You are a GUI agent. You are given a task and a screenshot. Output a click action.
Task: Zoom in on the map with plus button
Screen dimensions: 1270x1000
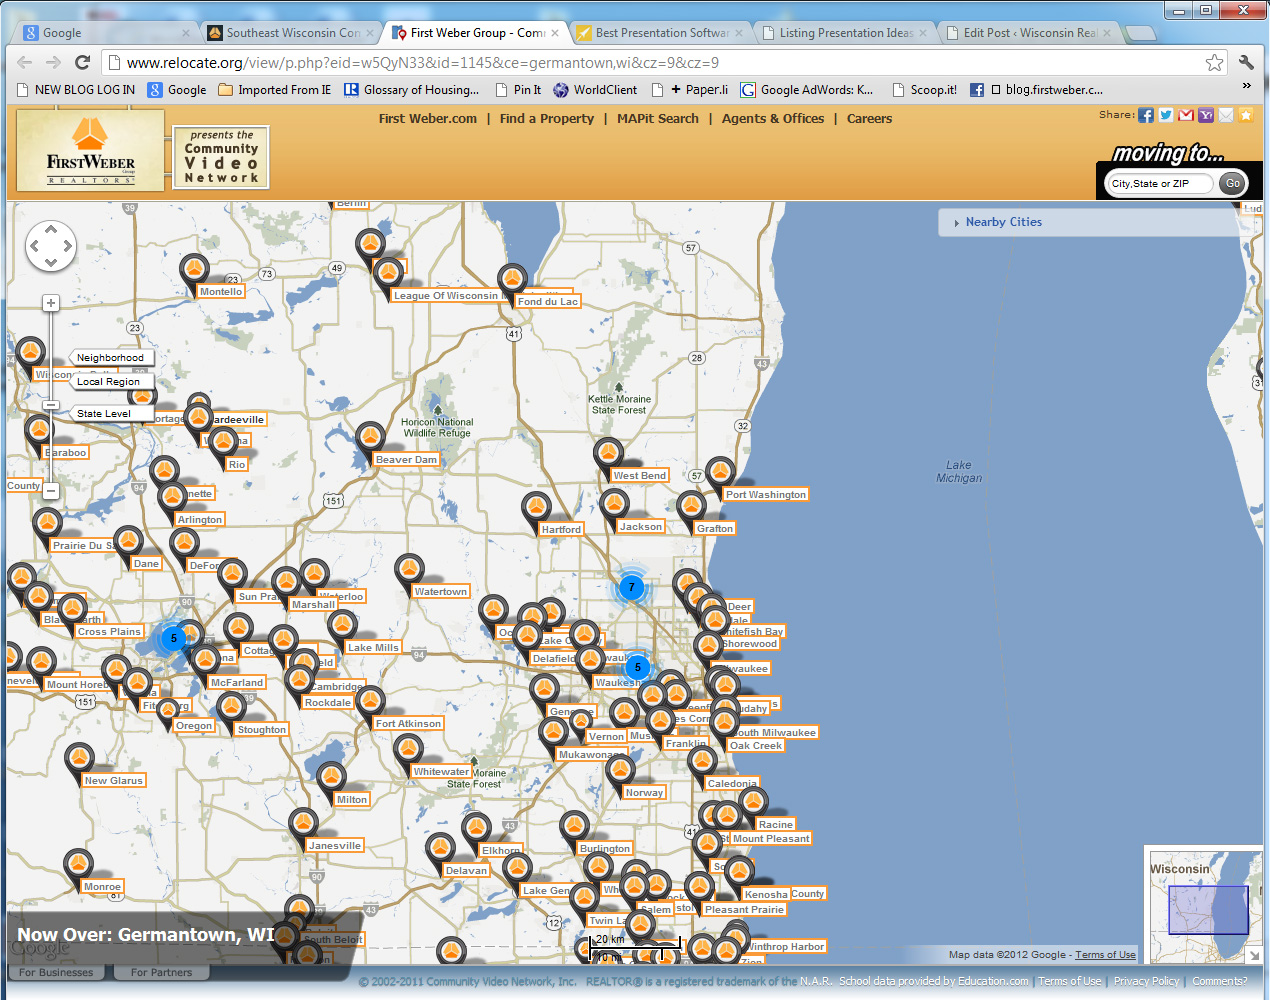51,303
